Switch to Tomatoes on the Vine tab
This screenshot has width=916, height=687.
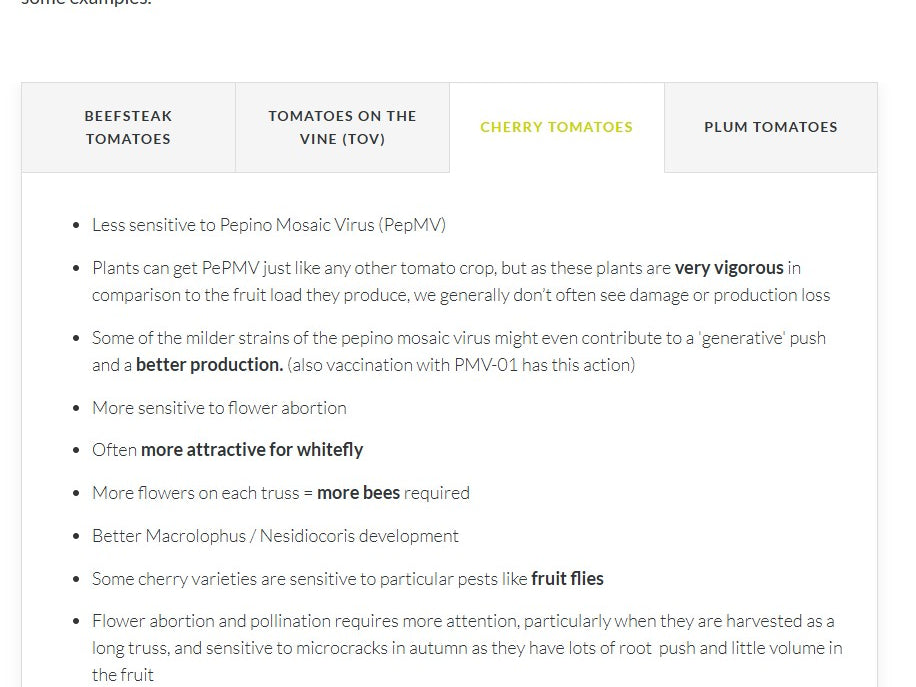coord(342,127)
